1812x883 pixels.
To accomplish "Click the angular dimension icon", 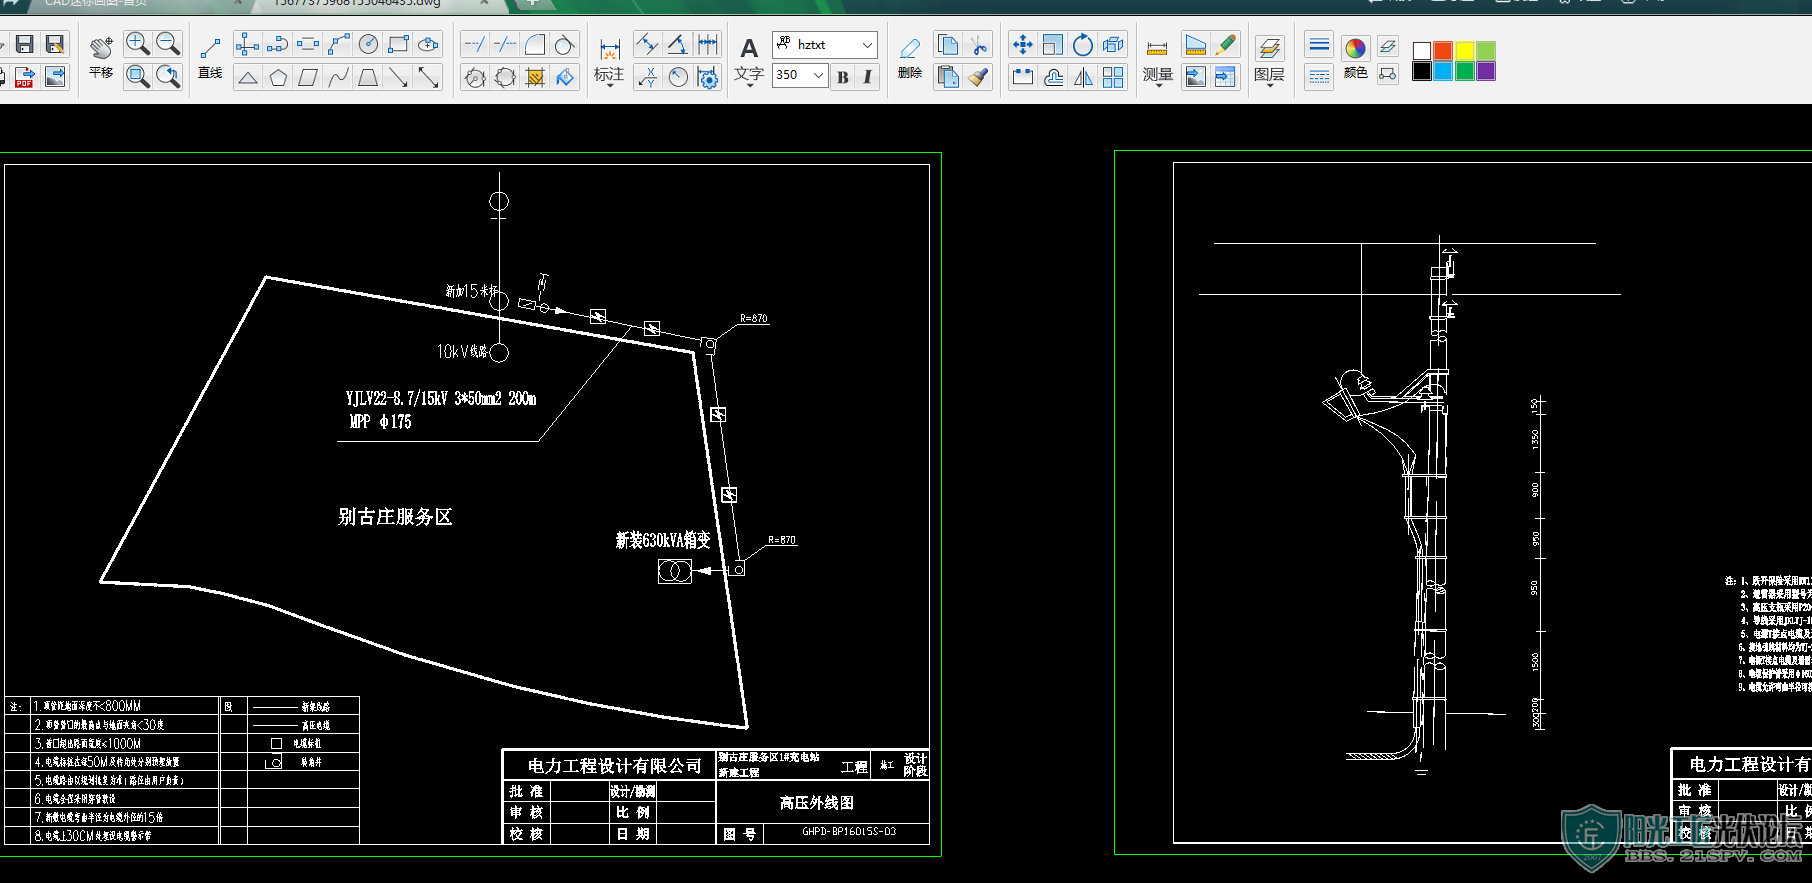I will click(677, 44).
